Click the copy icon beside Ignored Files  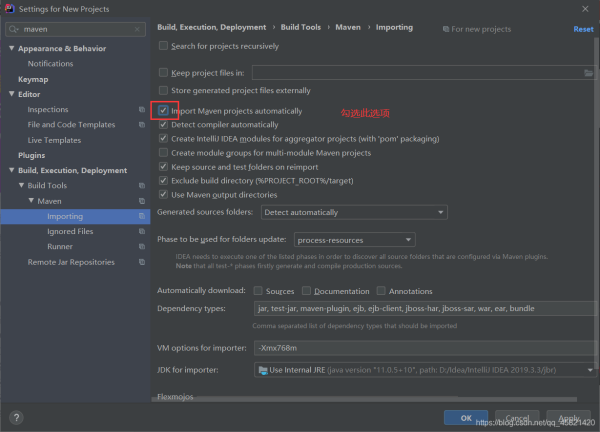[x=142, y=231]
